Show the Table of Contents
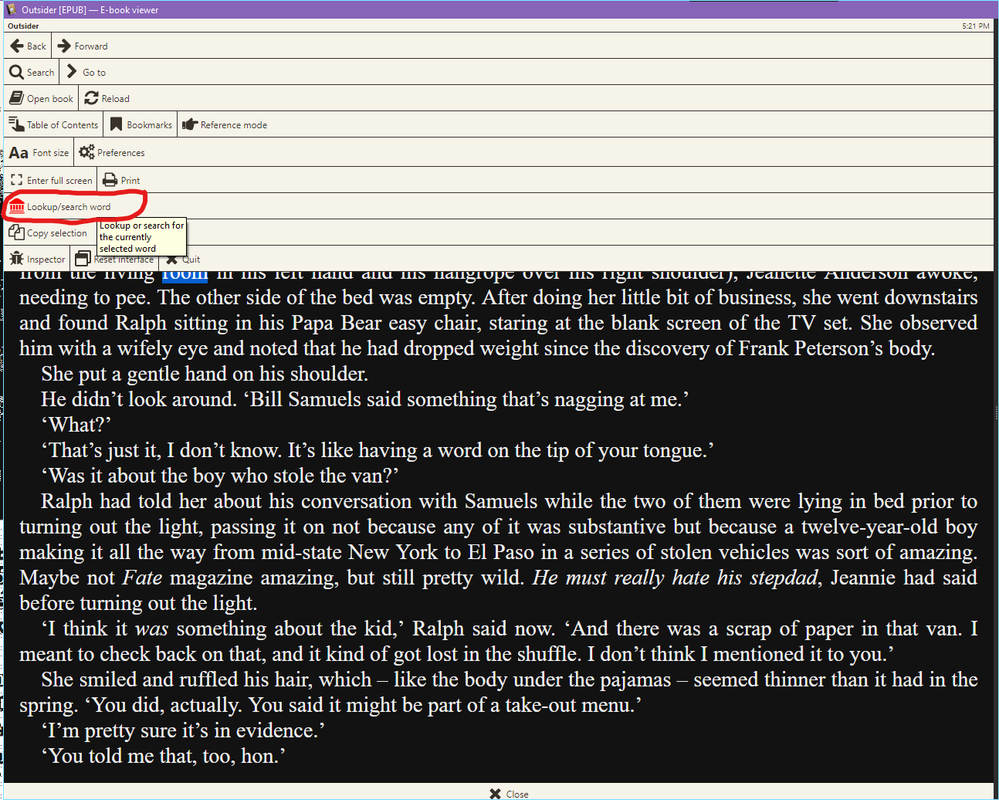Image resolution: width=999 pixels, height=800 pixels. [54, 125]
